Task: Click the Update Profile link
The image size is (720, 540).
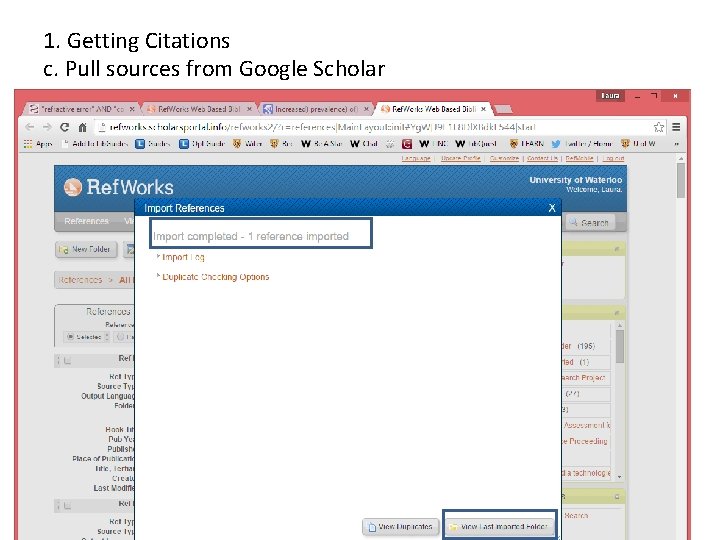Action: click(461, 158)
